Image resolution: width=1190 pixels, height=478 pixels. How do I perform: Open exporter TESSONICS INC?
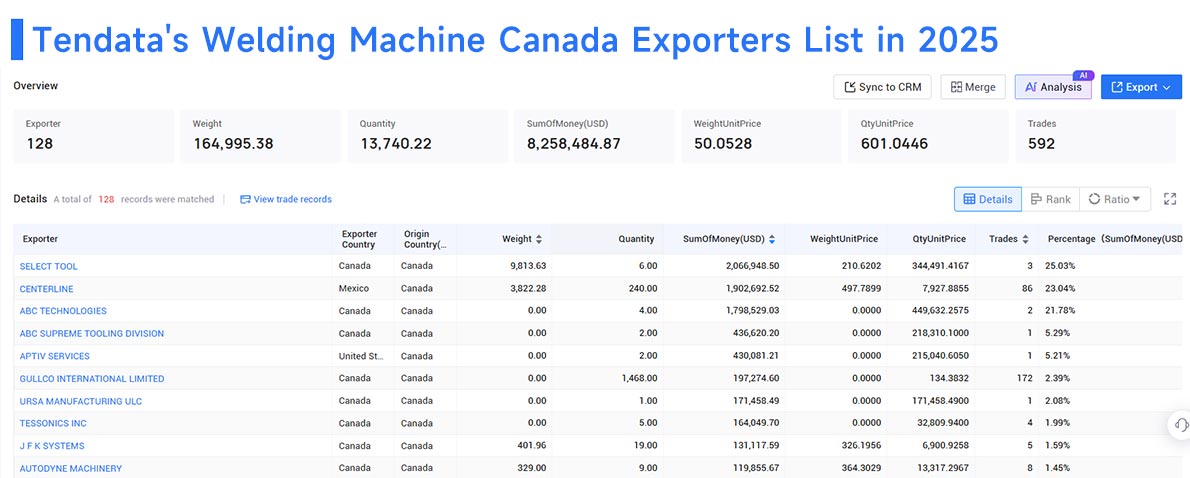coord(53,423)
